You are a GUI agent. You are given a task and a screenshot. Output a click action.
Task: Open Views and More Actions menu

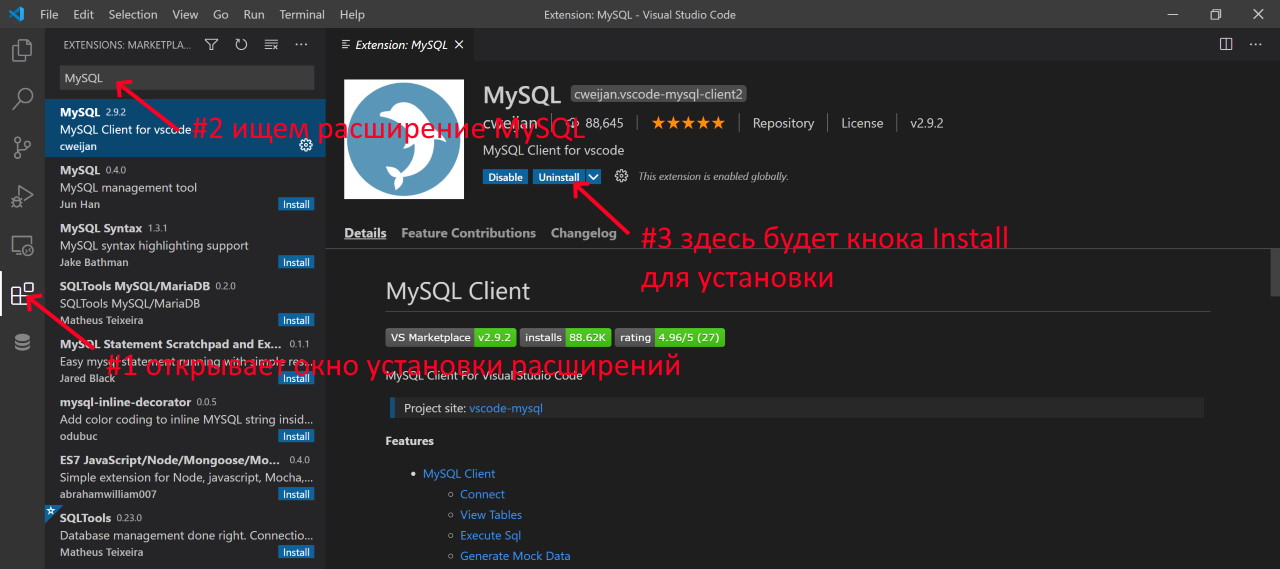[301, 44]
